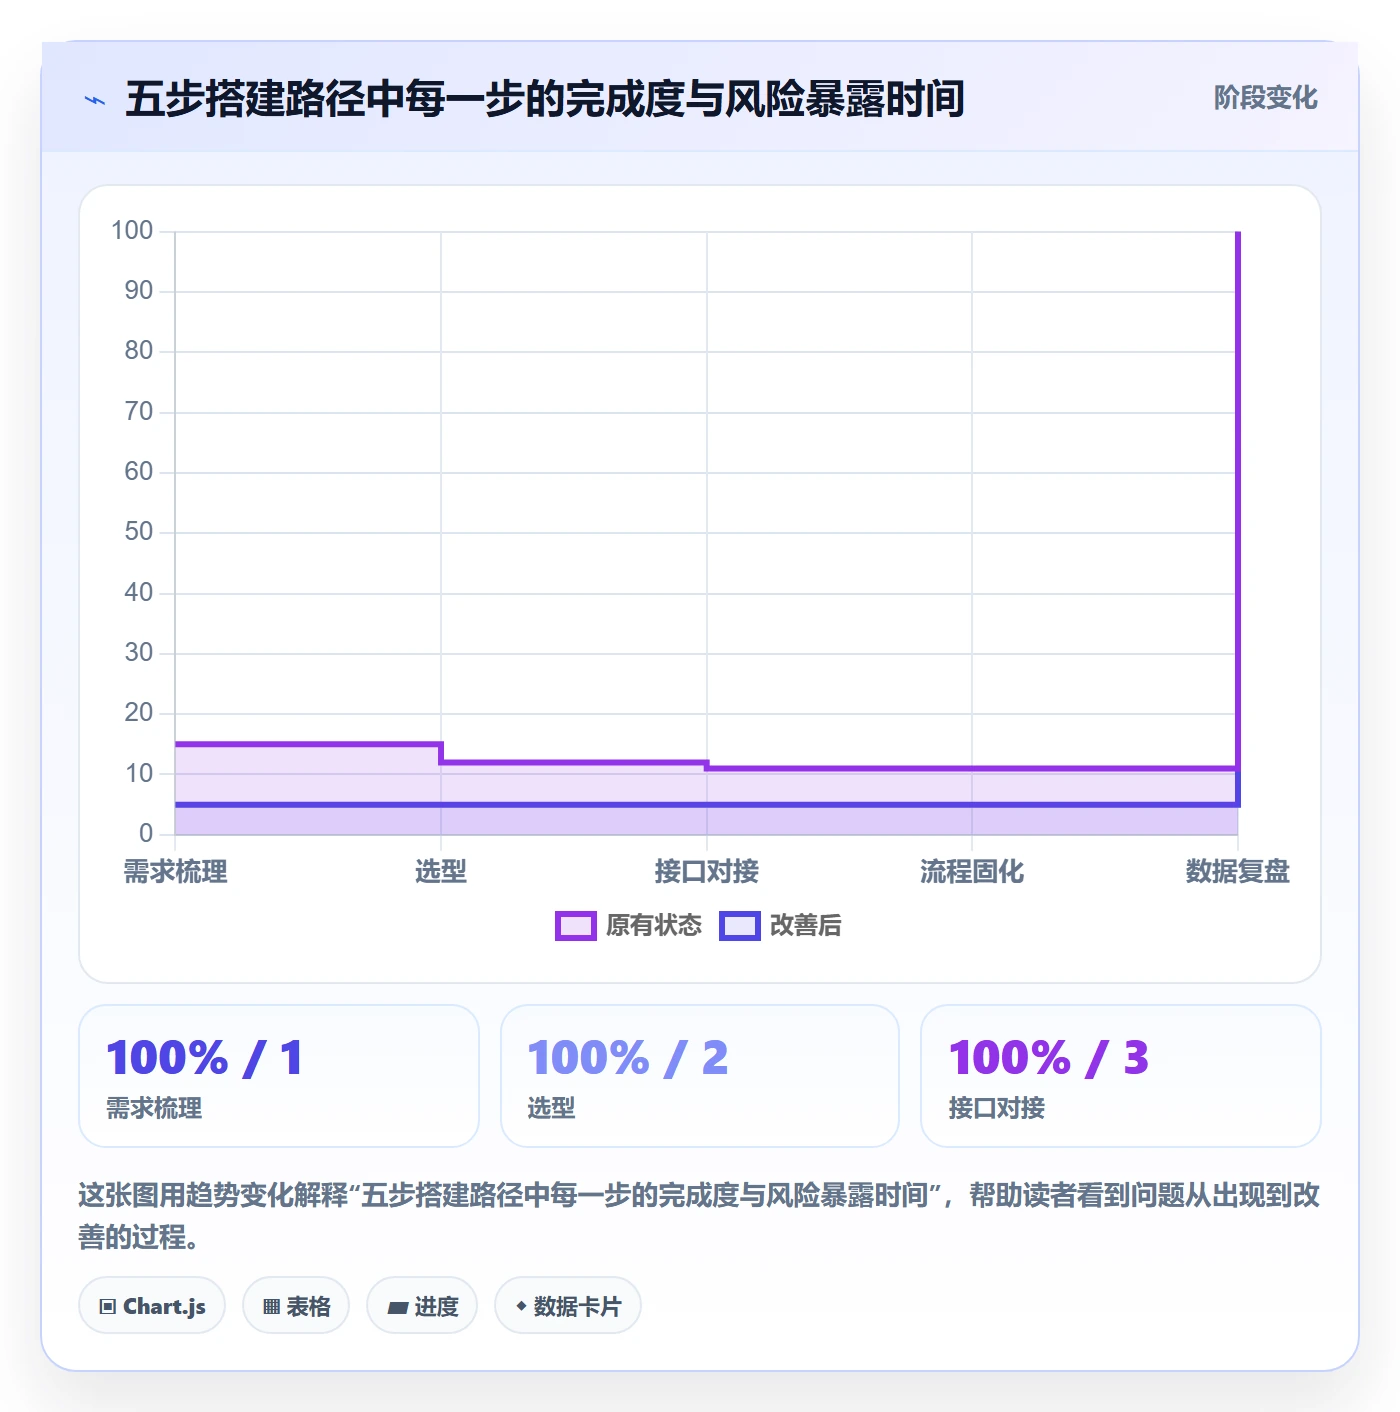Click the 流程固化 x-axis label
This screenshot has height=1412, width=1400.
[x=972, y=872]
